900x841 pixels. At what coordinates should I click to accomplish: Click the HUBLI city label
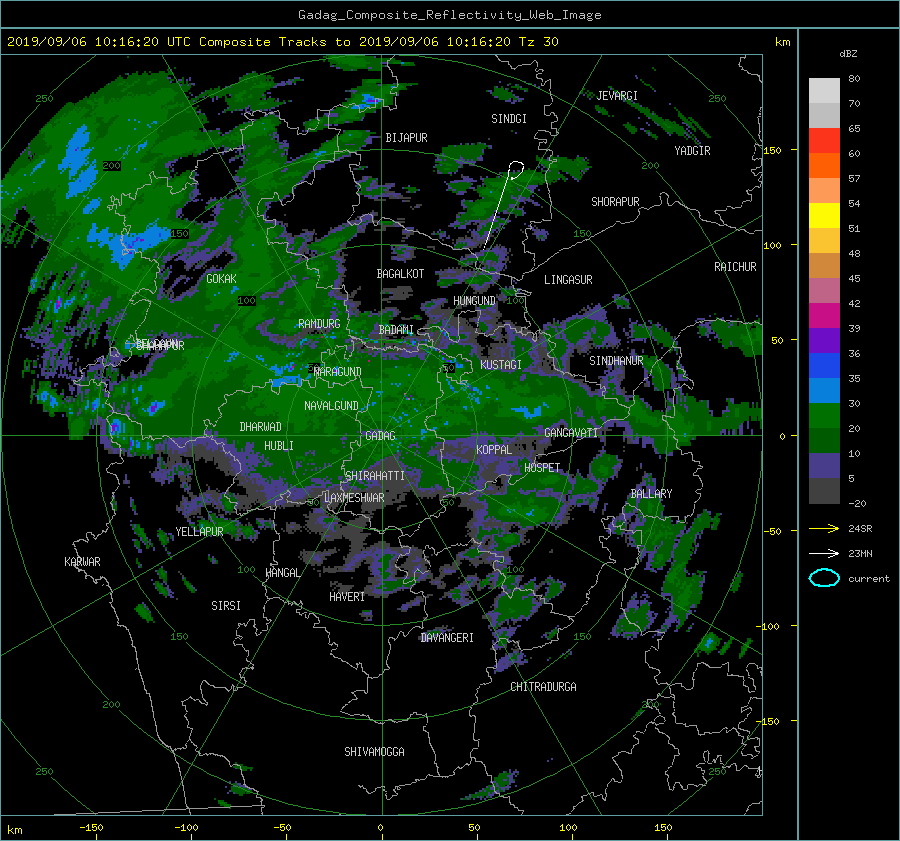[279, 446]
